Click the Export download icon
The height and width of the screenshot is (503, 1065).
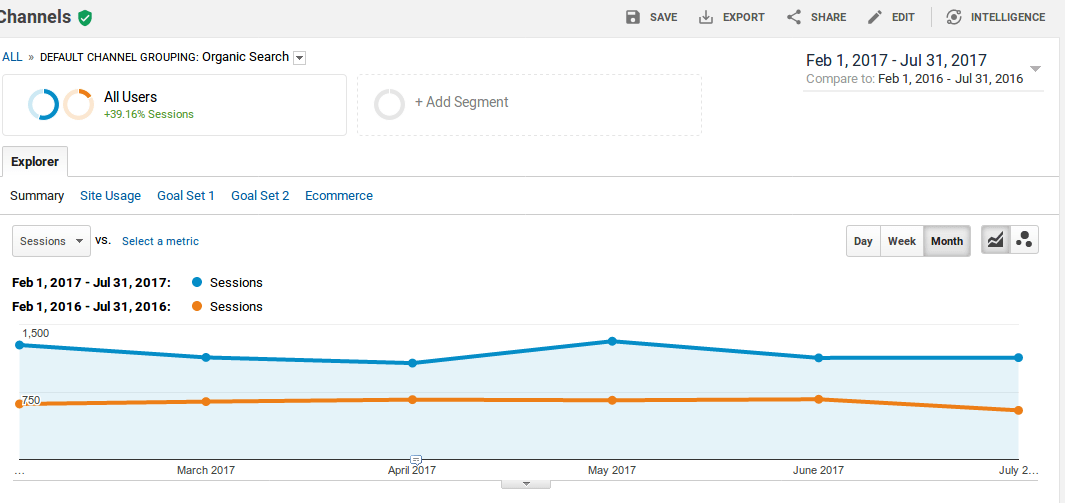click(x=706, y=17)
